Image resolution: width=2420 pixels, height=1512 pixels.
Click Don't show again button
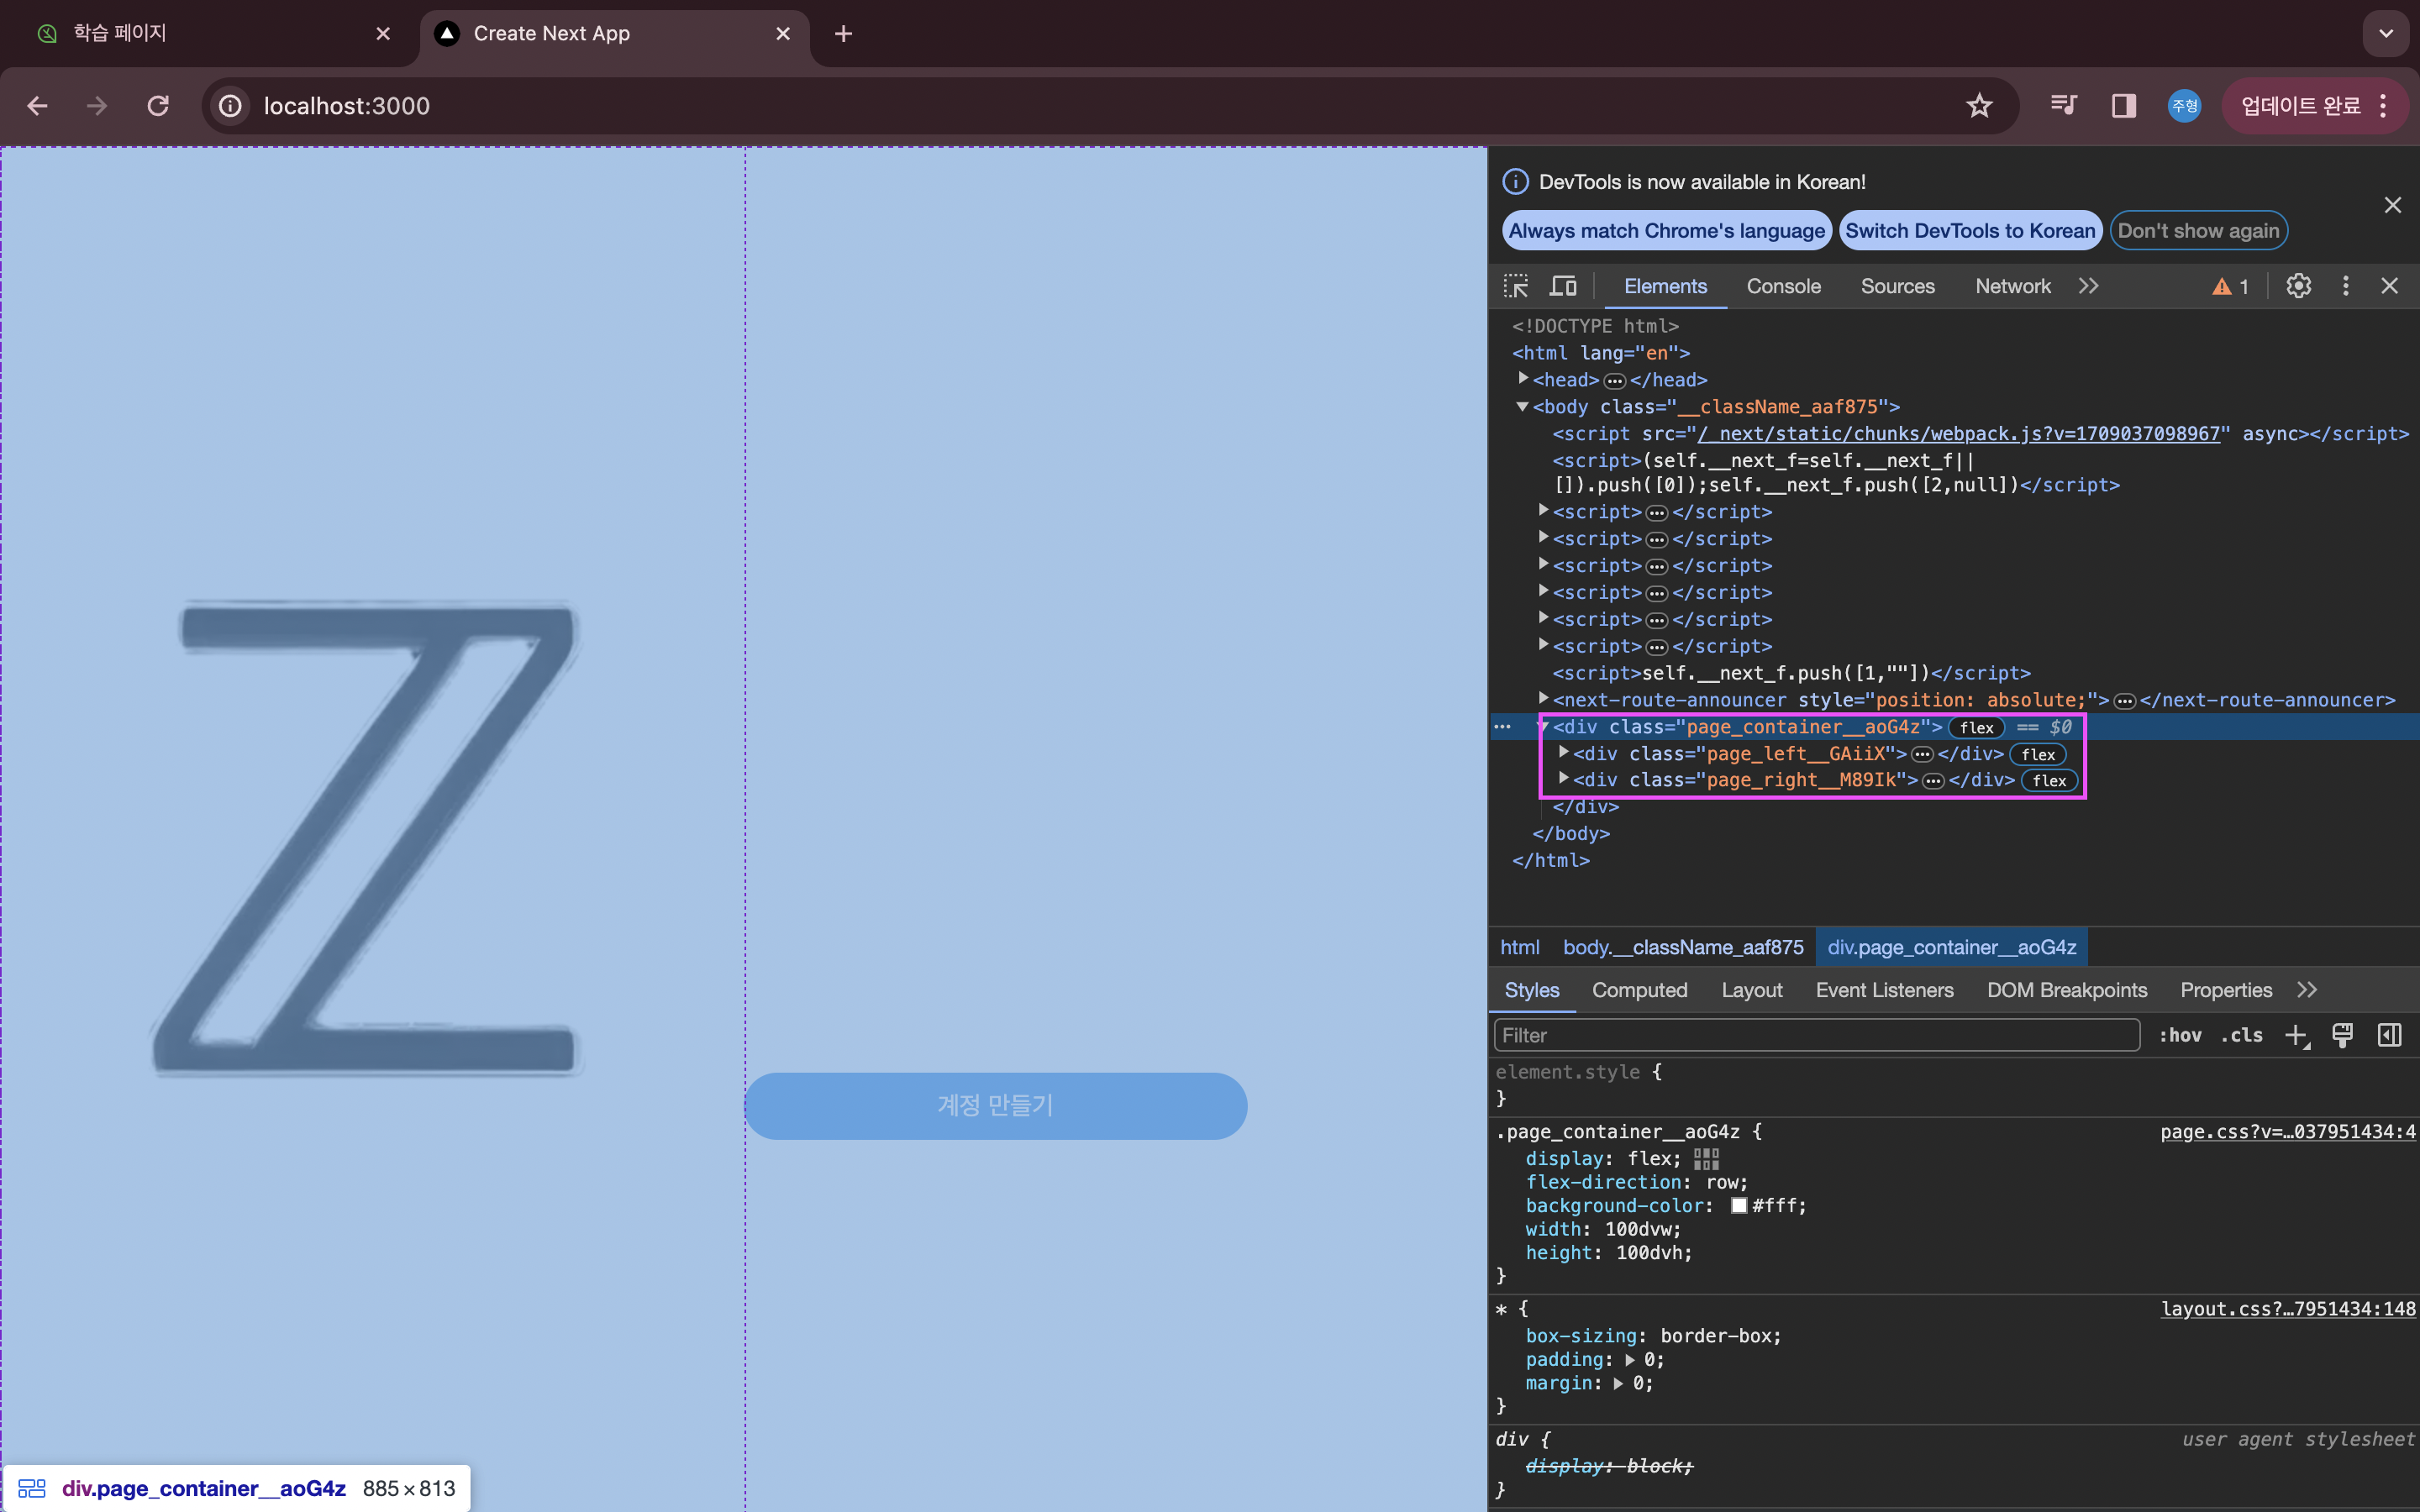2198,231
